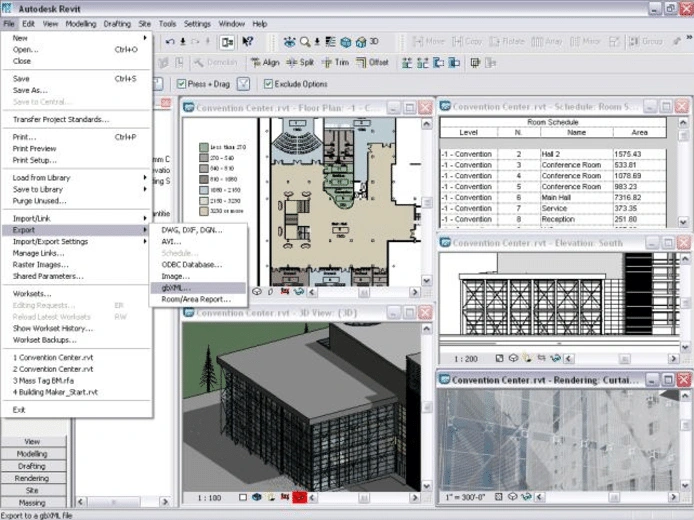Click the Undo arrow icon
The height and width of the screenshot is (520, 694).
170,42
